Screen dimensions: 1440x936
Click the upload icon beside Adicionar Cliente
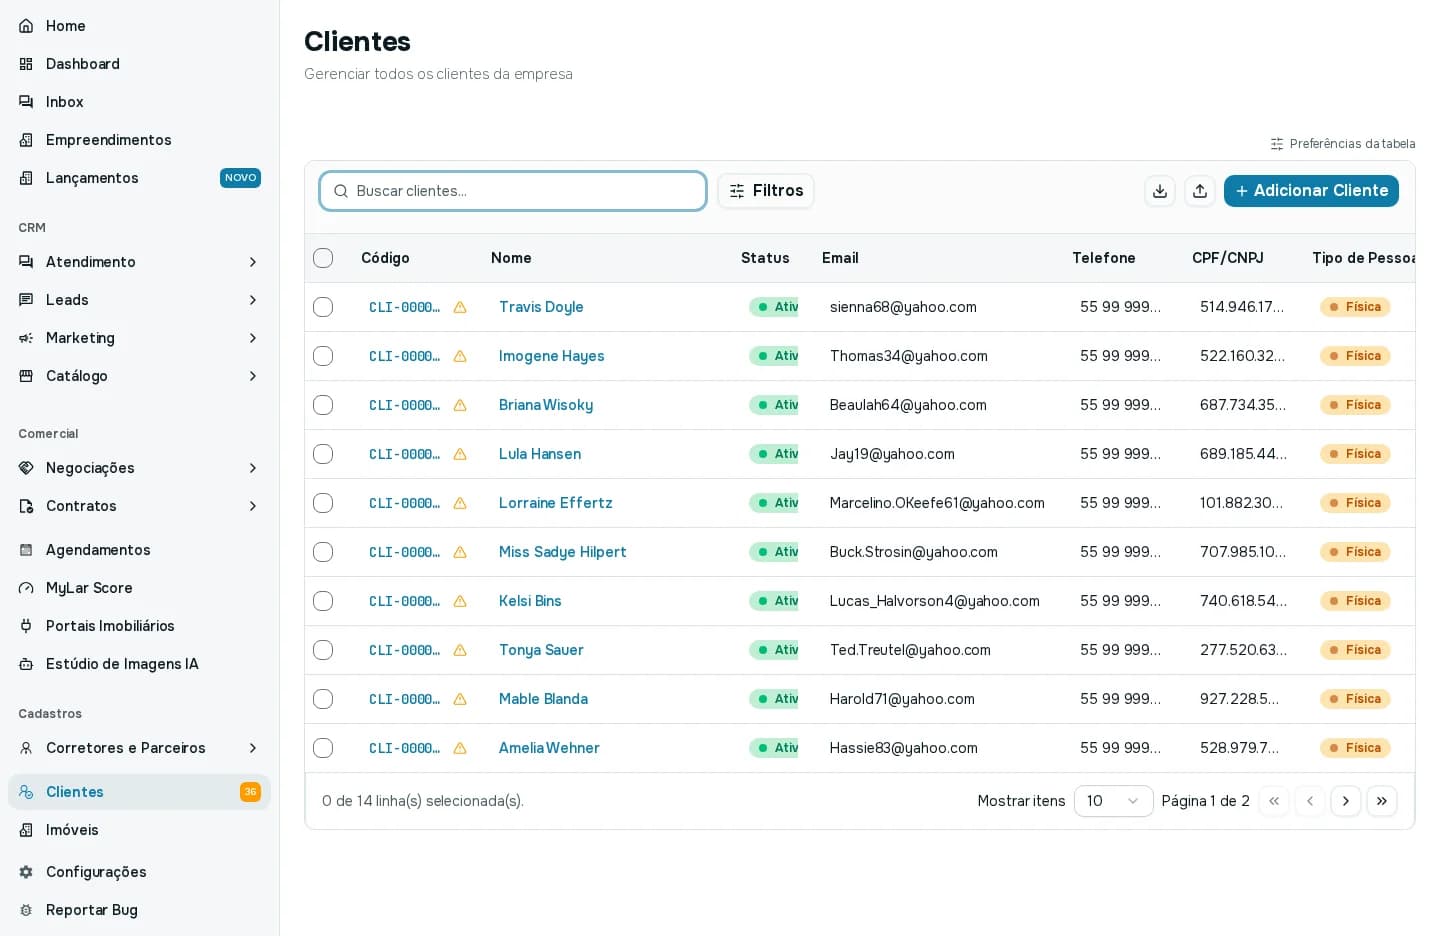point(1200,191)
